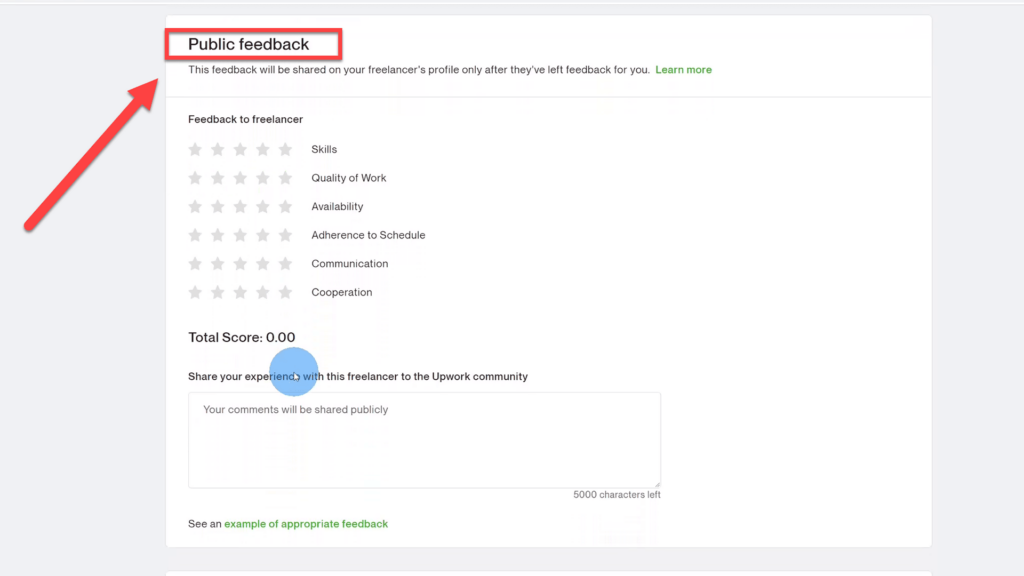Choose one star for Communication

(195, 264)
